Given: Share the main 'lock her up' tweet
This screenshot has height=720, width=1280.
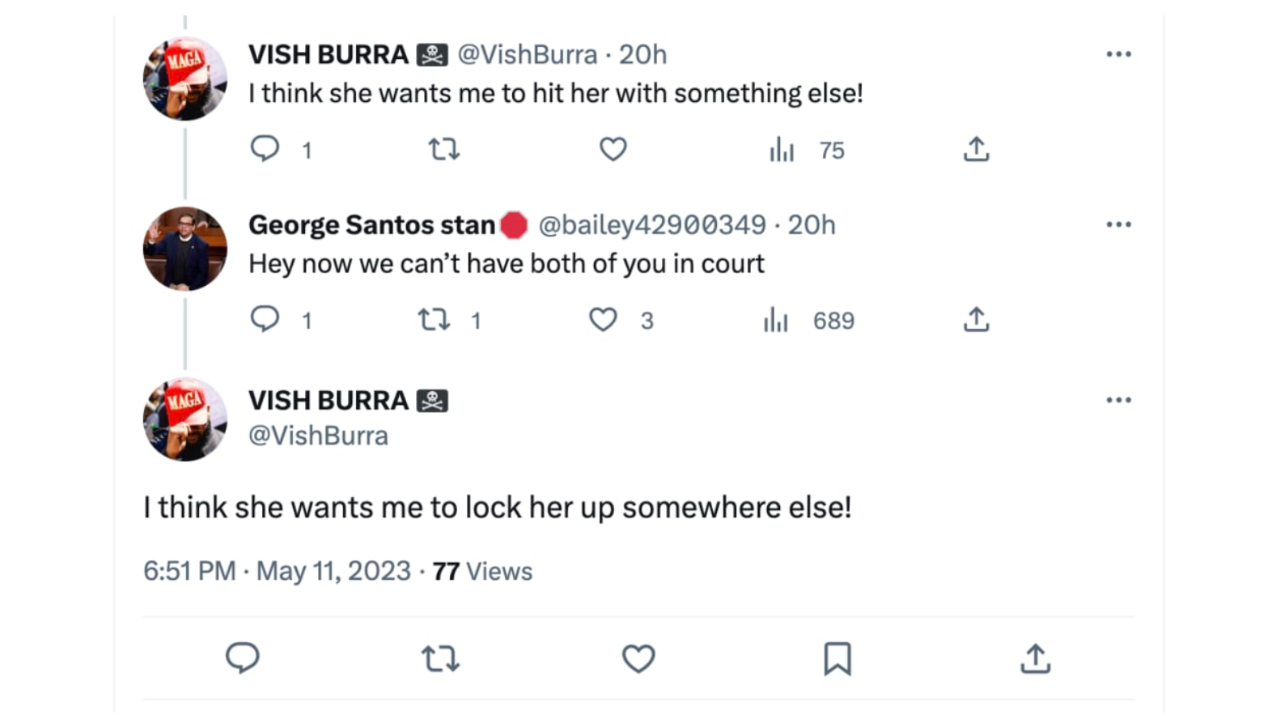Looking at the screenshot, I should (x=1035, y=658).
